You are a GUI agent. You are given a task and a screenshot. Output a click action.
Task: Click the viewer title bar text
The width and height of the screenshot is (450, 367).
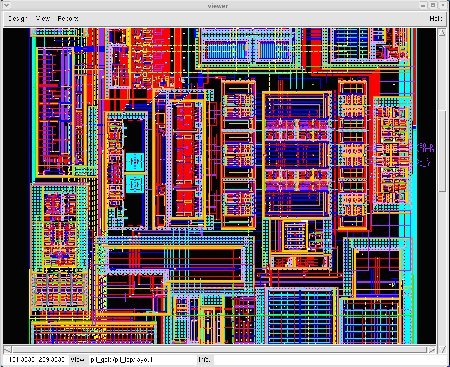coord(217,5)
